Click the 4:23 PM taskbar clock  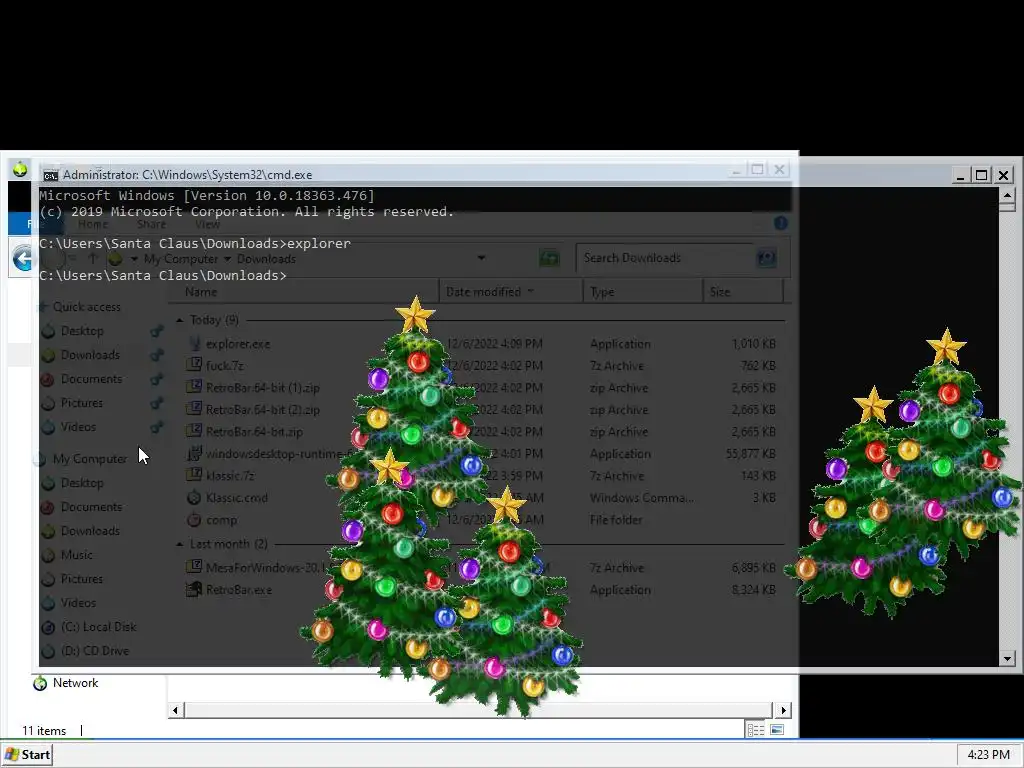click(989, 755)
